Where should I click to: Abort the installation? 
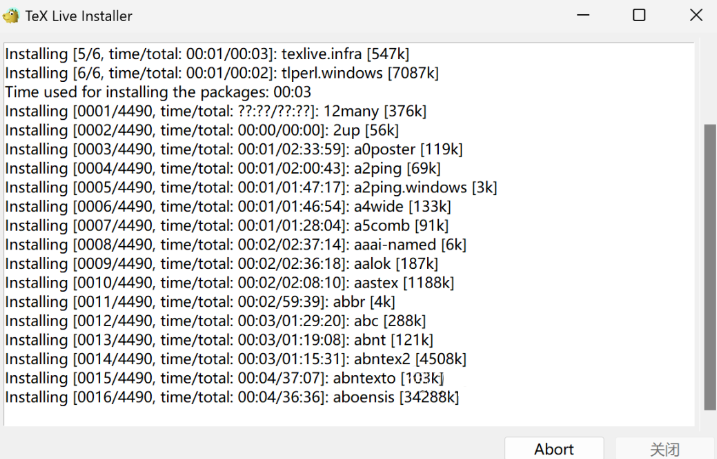pos(554,449)
